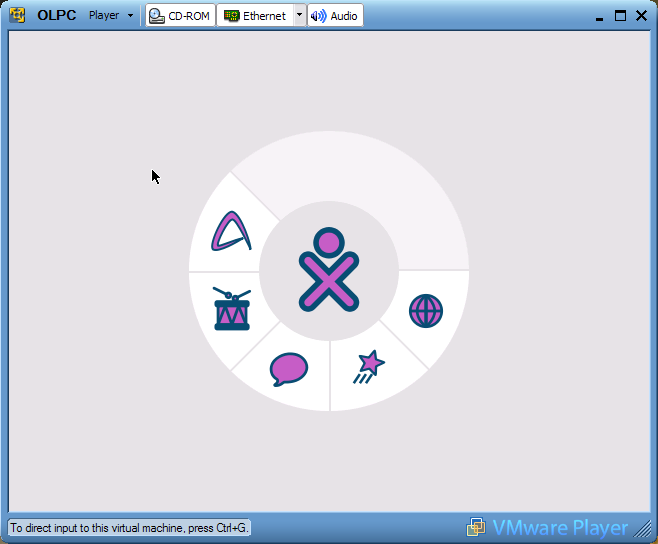The width and height of the screenshot is (658, 544).
Task: Toggle the CD-ROM device button
Action: [180, 16]
